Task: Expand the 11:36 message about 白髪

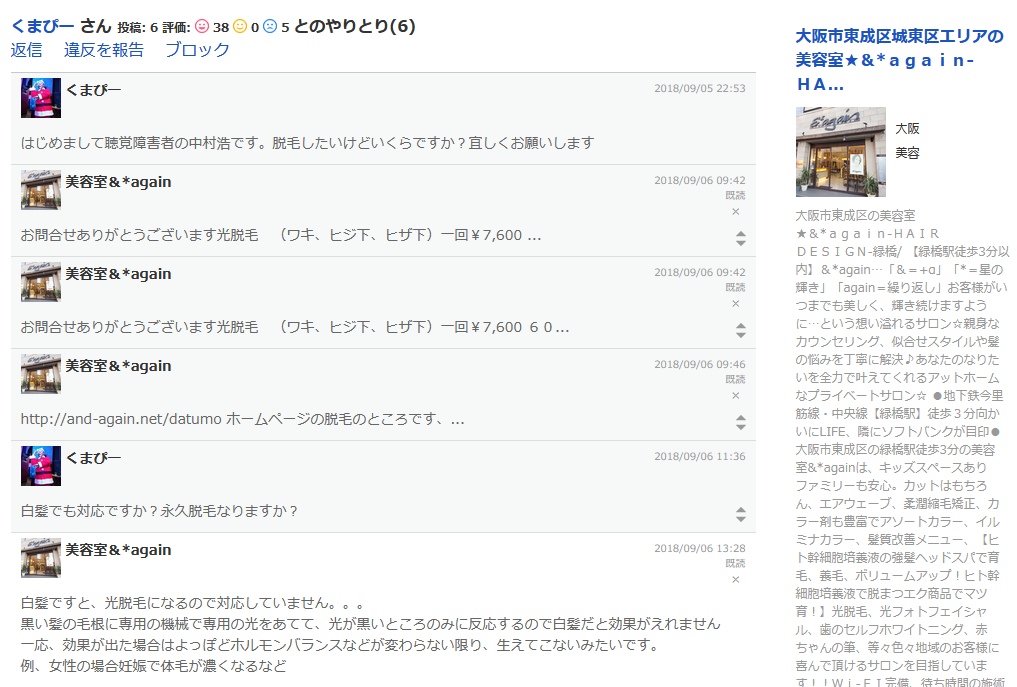Action: click(x=741, y=514)
